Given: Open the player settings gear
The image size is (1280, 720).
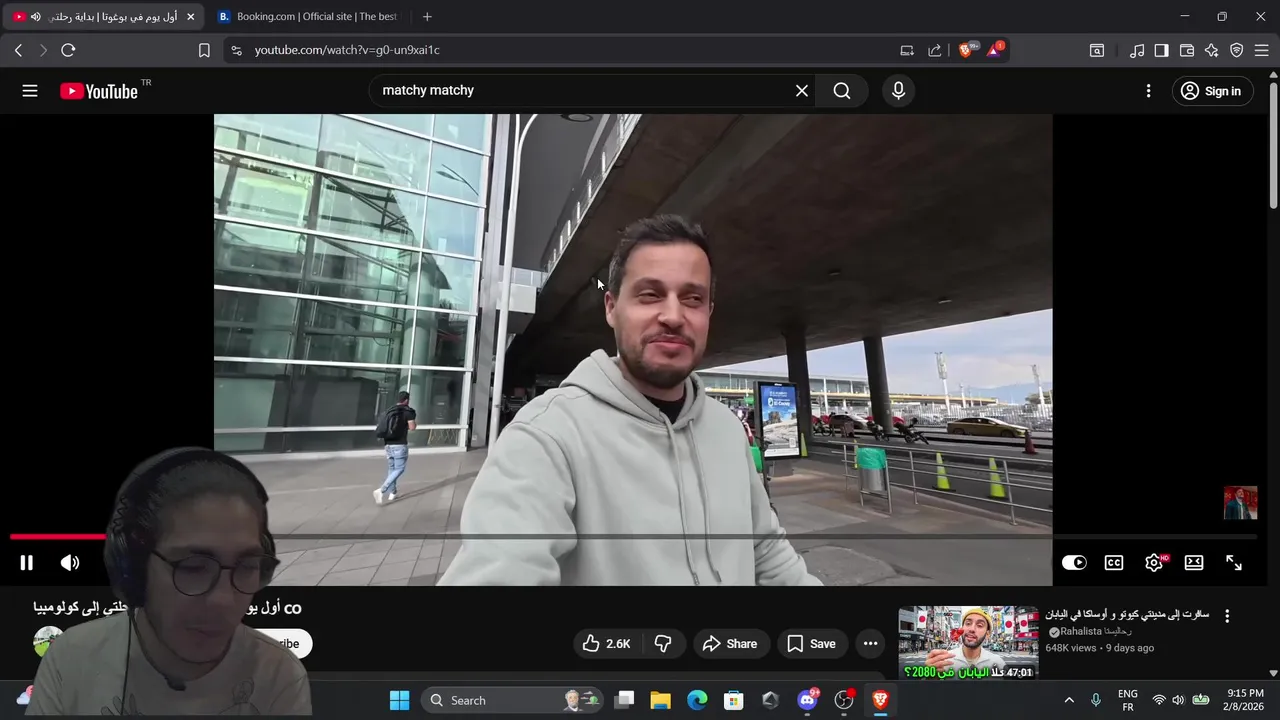Looking at the screenshot, I should [1154, 563].
